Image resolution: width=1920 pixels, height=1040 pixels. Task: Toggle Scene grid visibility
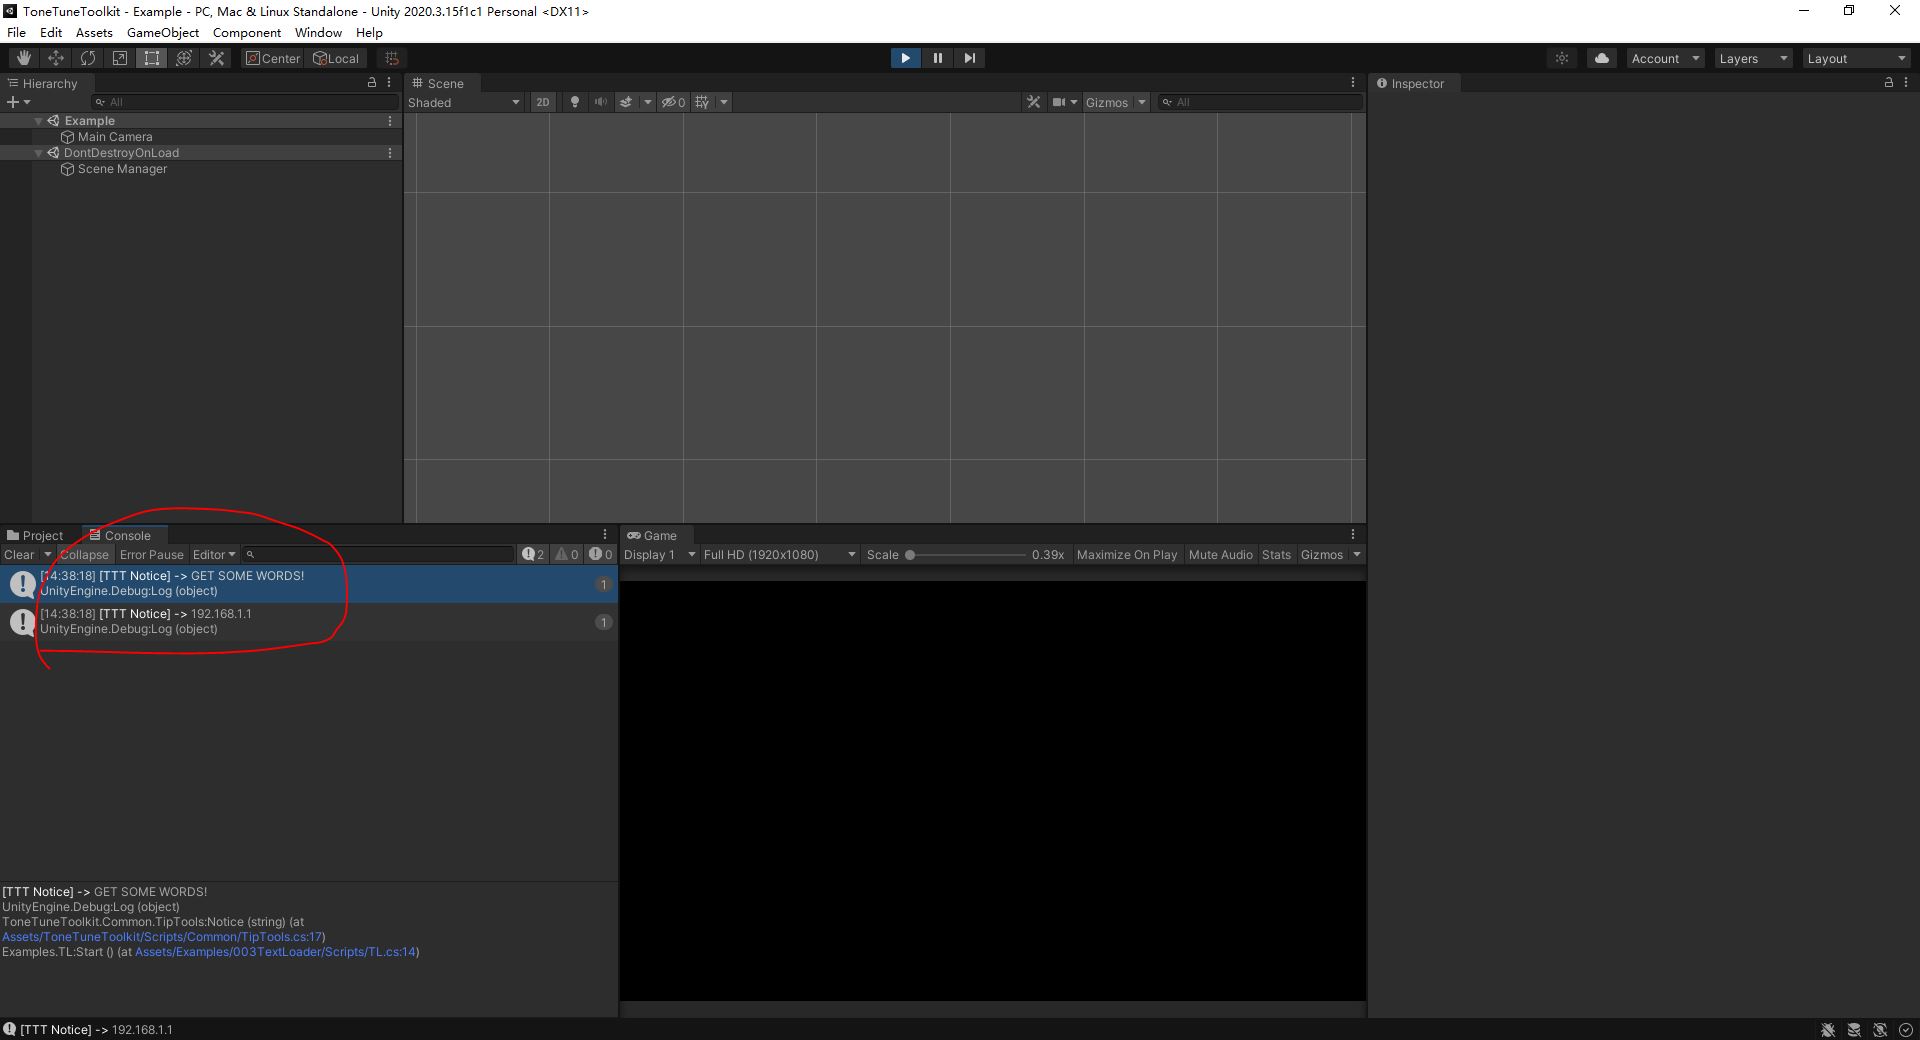point(703,102)
